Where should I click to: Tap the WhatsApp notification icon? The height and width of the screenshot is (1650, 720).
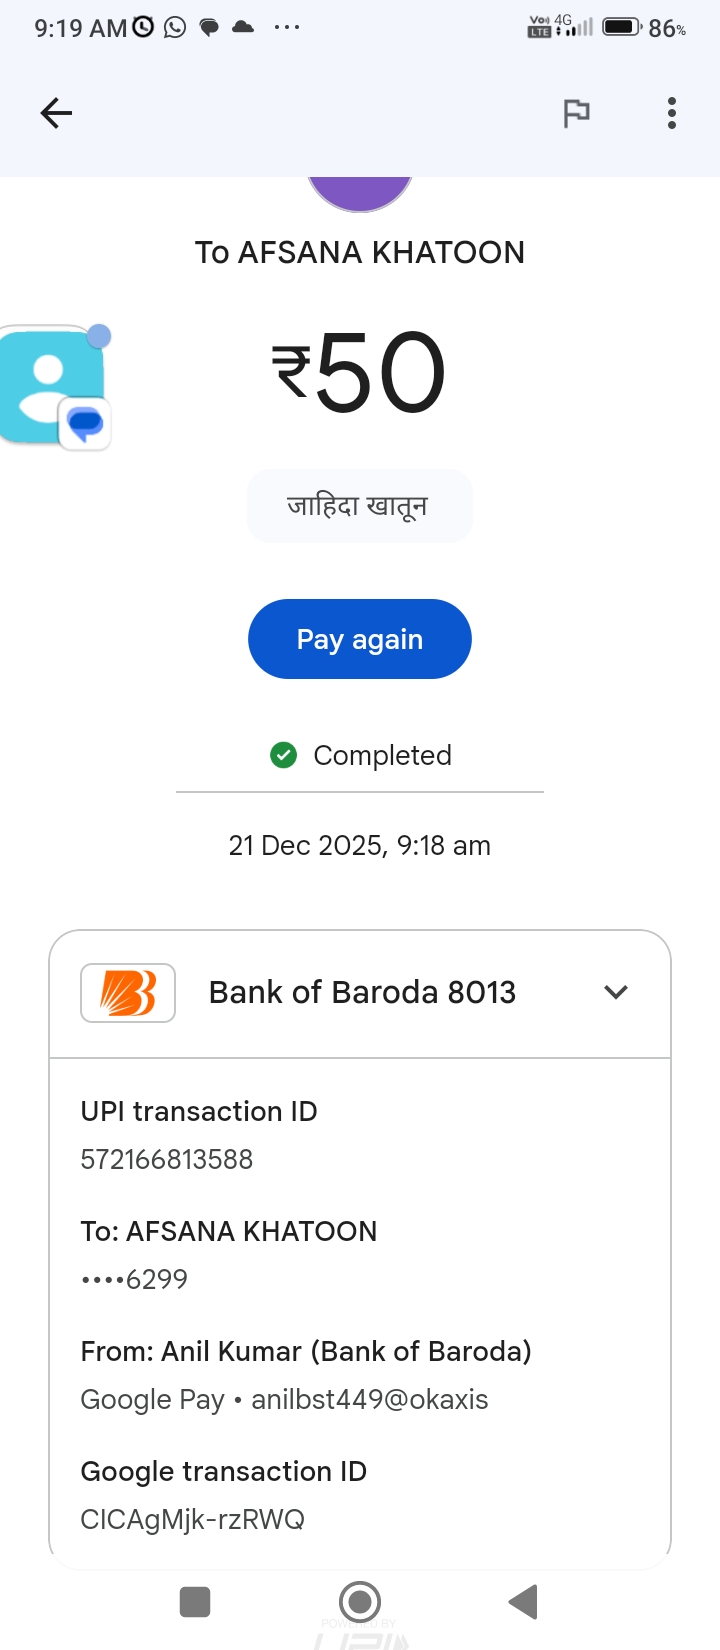[x=175, y=27]
